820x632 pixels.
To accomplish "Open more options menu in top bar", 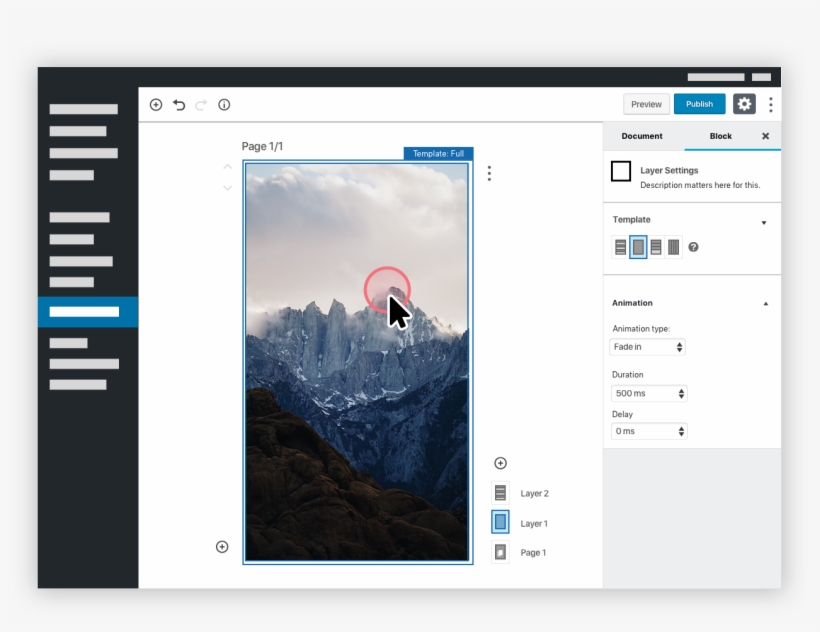I will [770, 104].
